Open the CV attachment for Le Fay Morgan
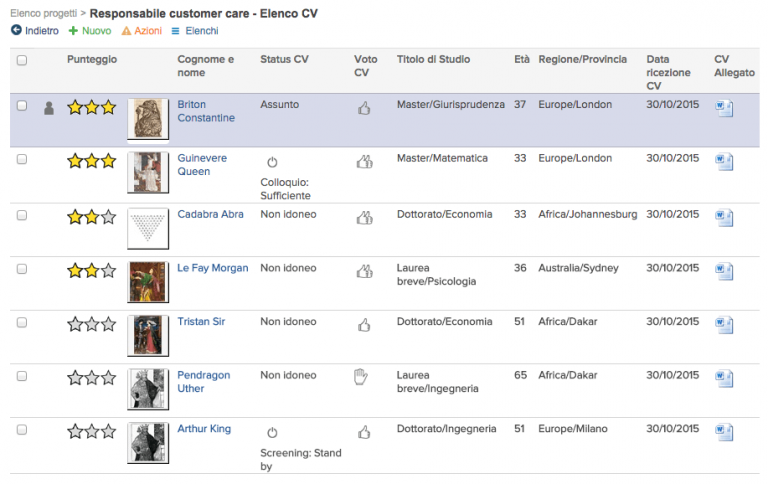Image resolution: width=768 pixels, height=484 pixels. [x=724, y=271]
